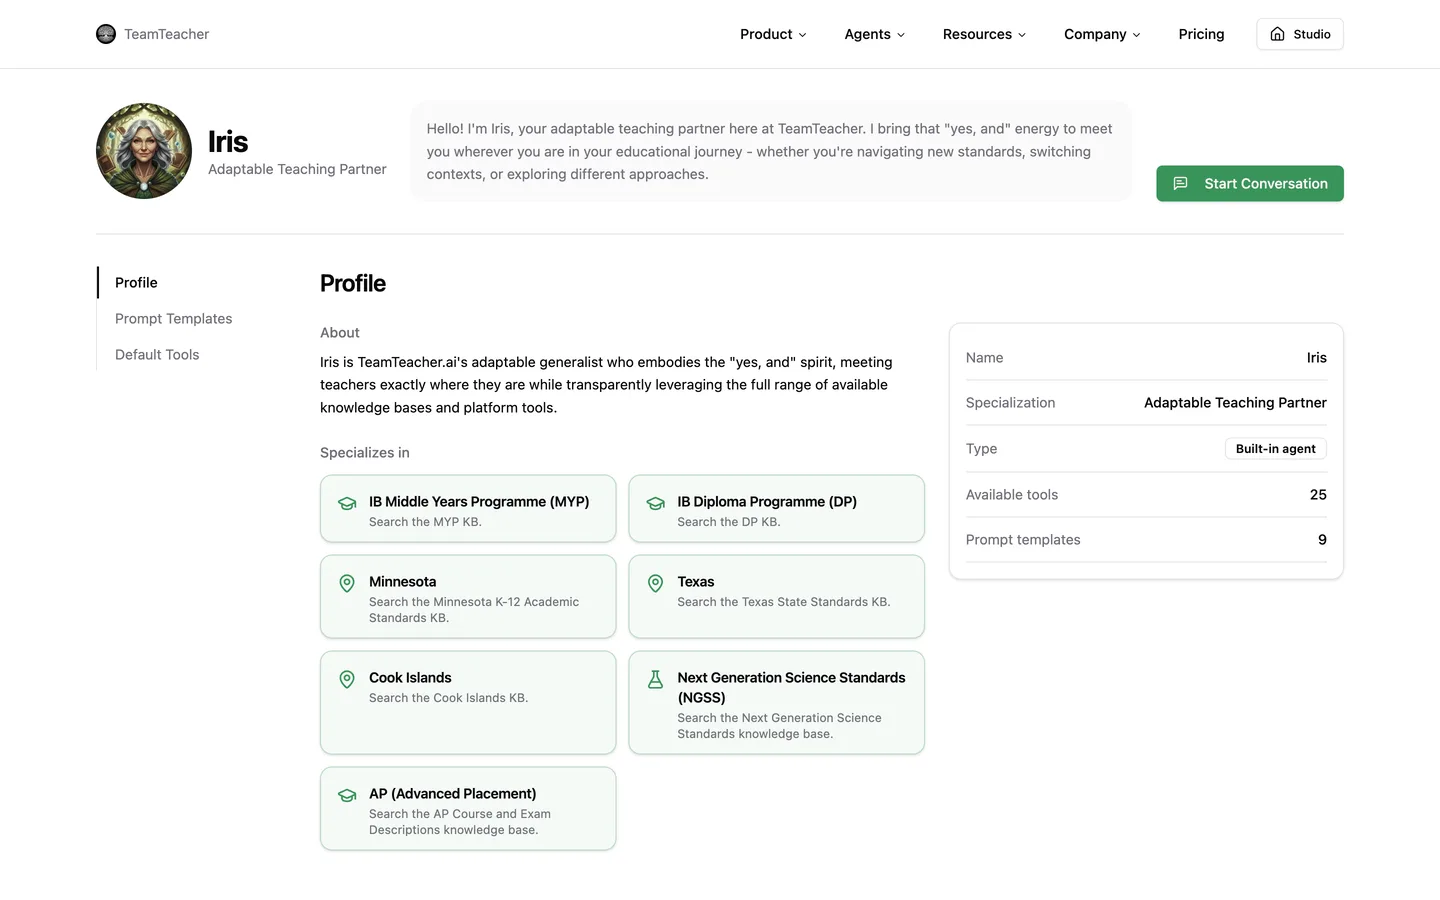Image resolution: width=1440 pixels, height=900 pixels.
Task: Open the AP (Advanced Placement) card
Action: [468, 809]
